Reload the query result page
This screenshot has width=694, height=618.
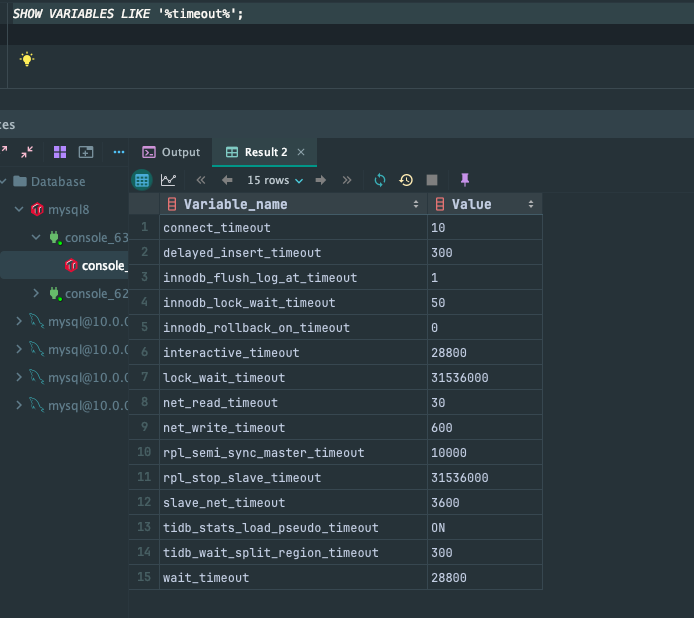380,180
